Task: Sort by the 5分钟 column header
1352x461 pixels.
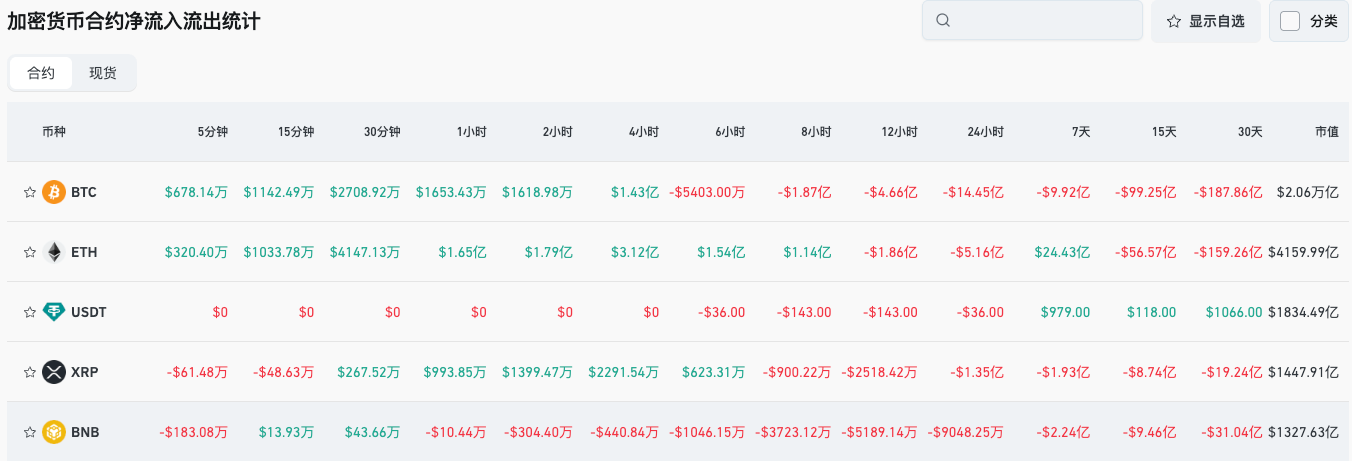Action: pos(212,132)
